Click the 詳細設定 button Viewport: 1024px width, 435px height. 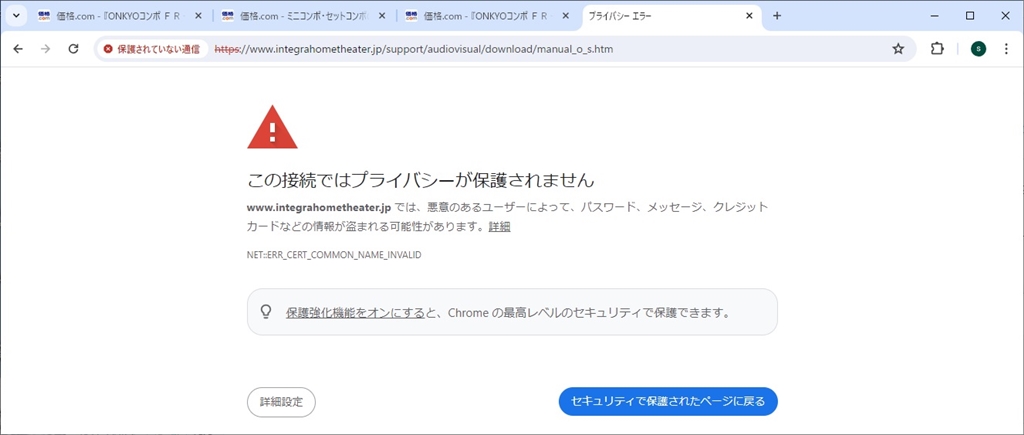tap(281, 402)
